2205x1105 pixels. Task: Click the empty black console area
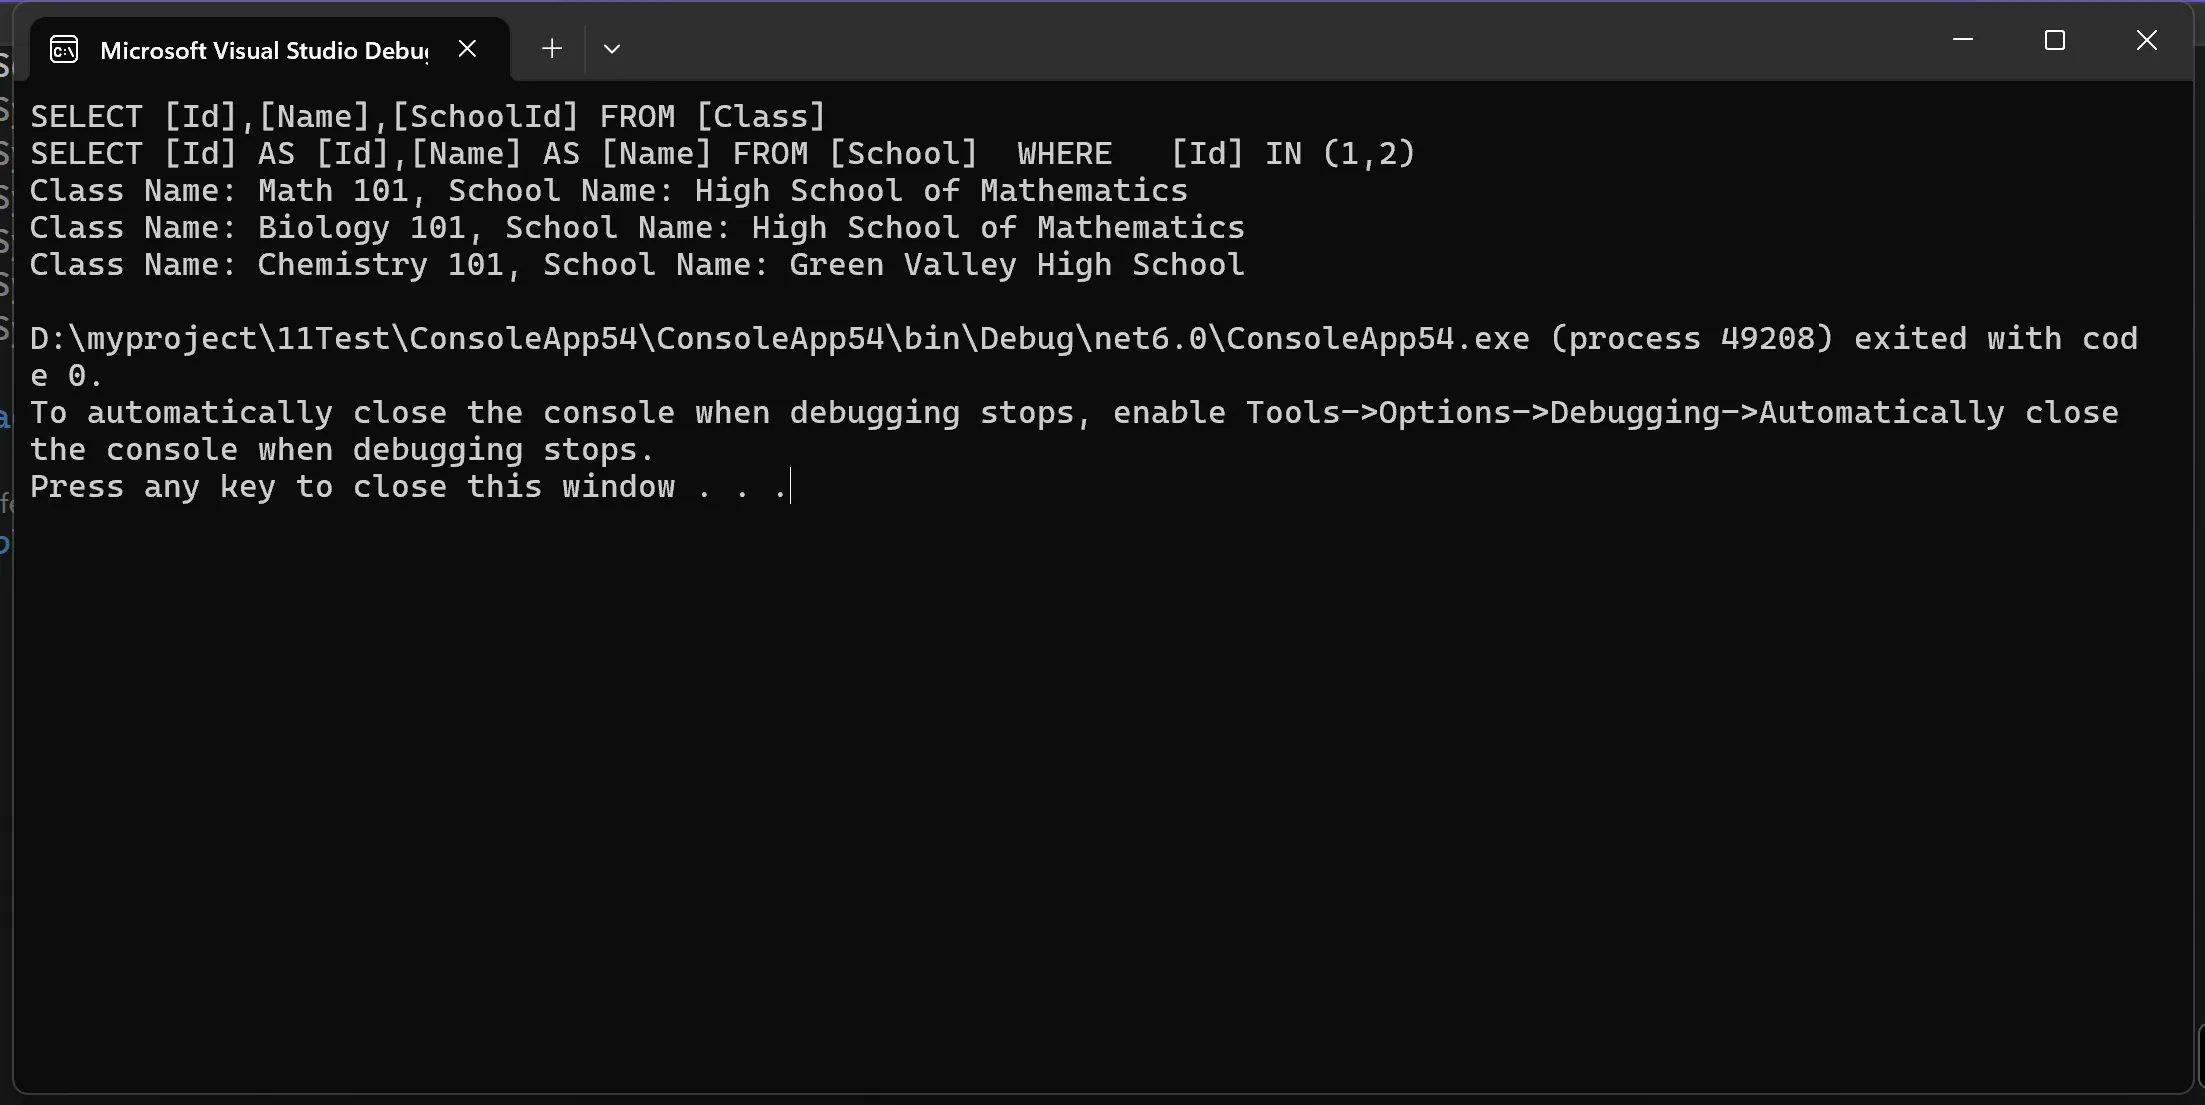pos(1100,800)
